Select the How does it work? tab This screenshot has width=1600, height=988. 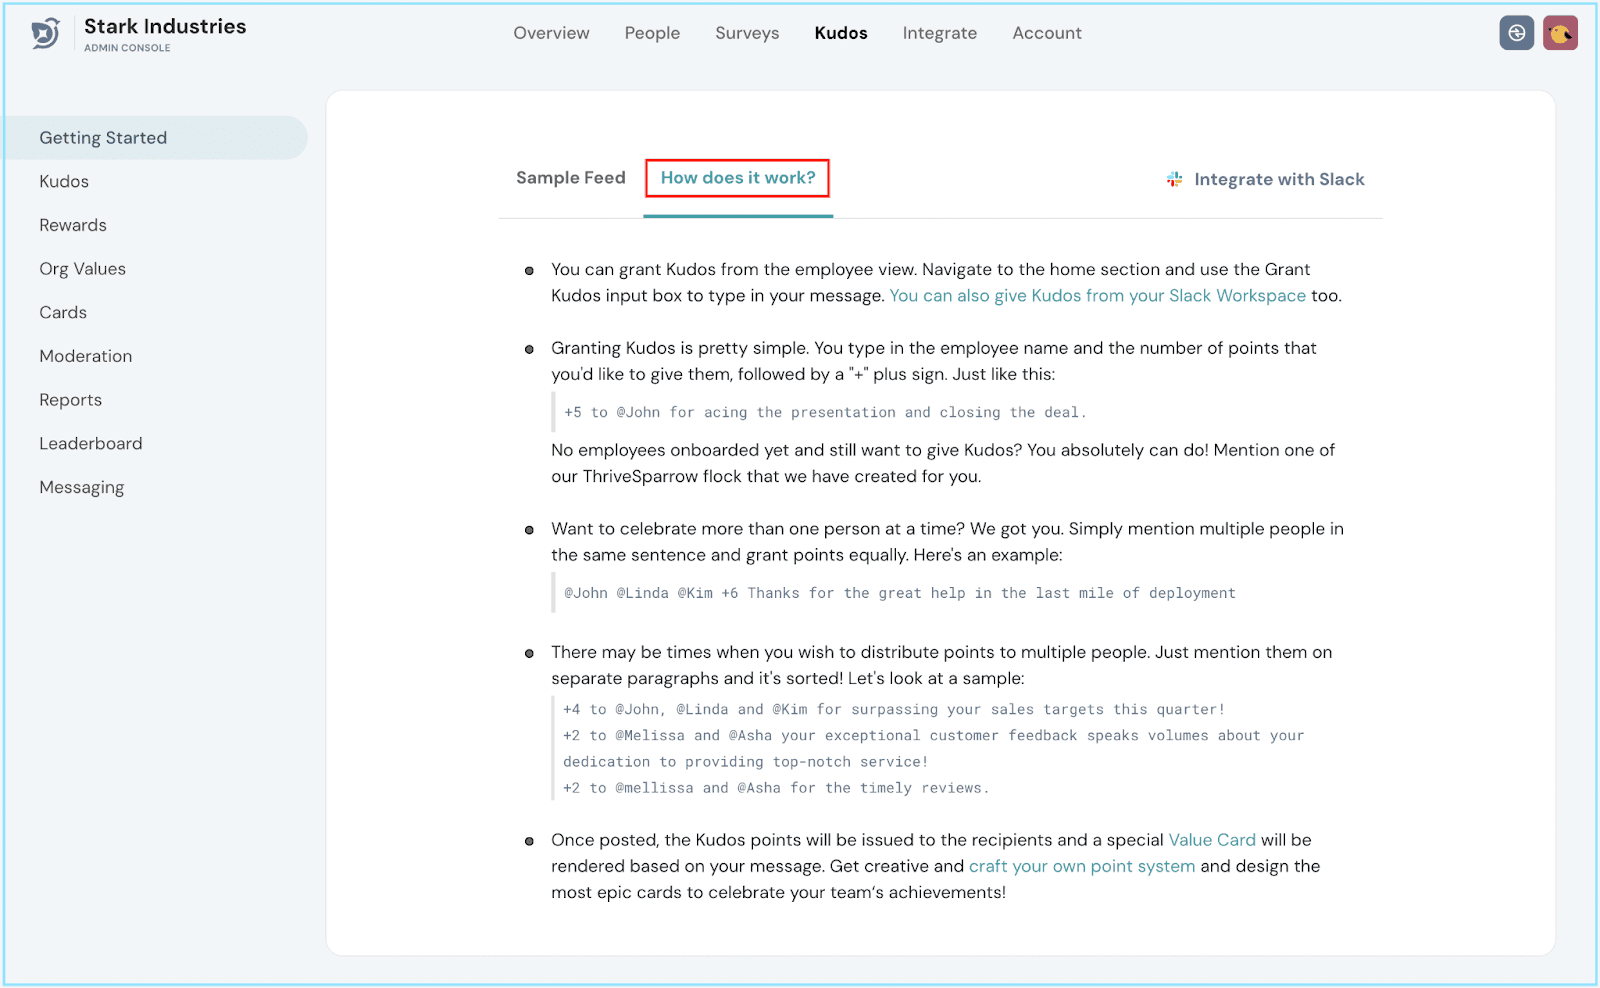click(738, 178)
